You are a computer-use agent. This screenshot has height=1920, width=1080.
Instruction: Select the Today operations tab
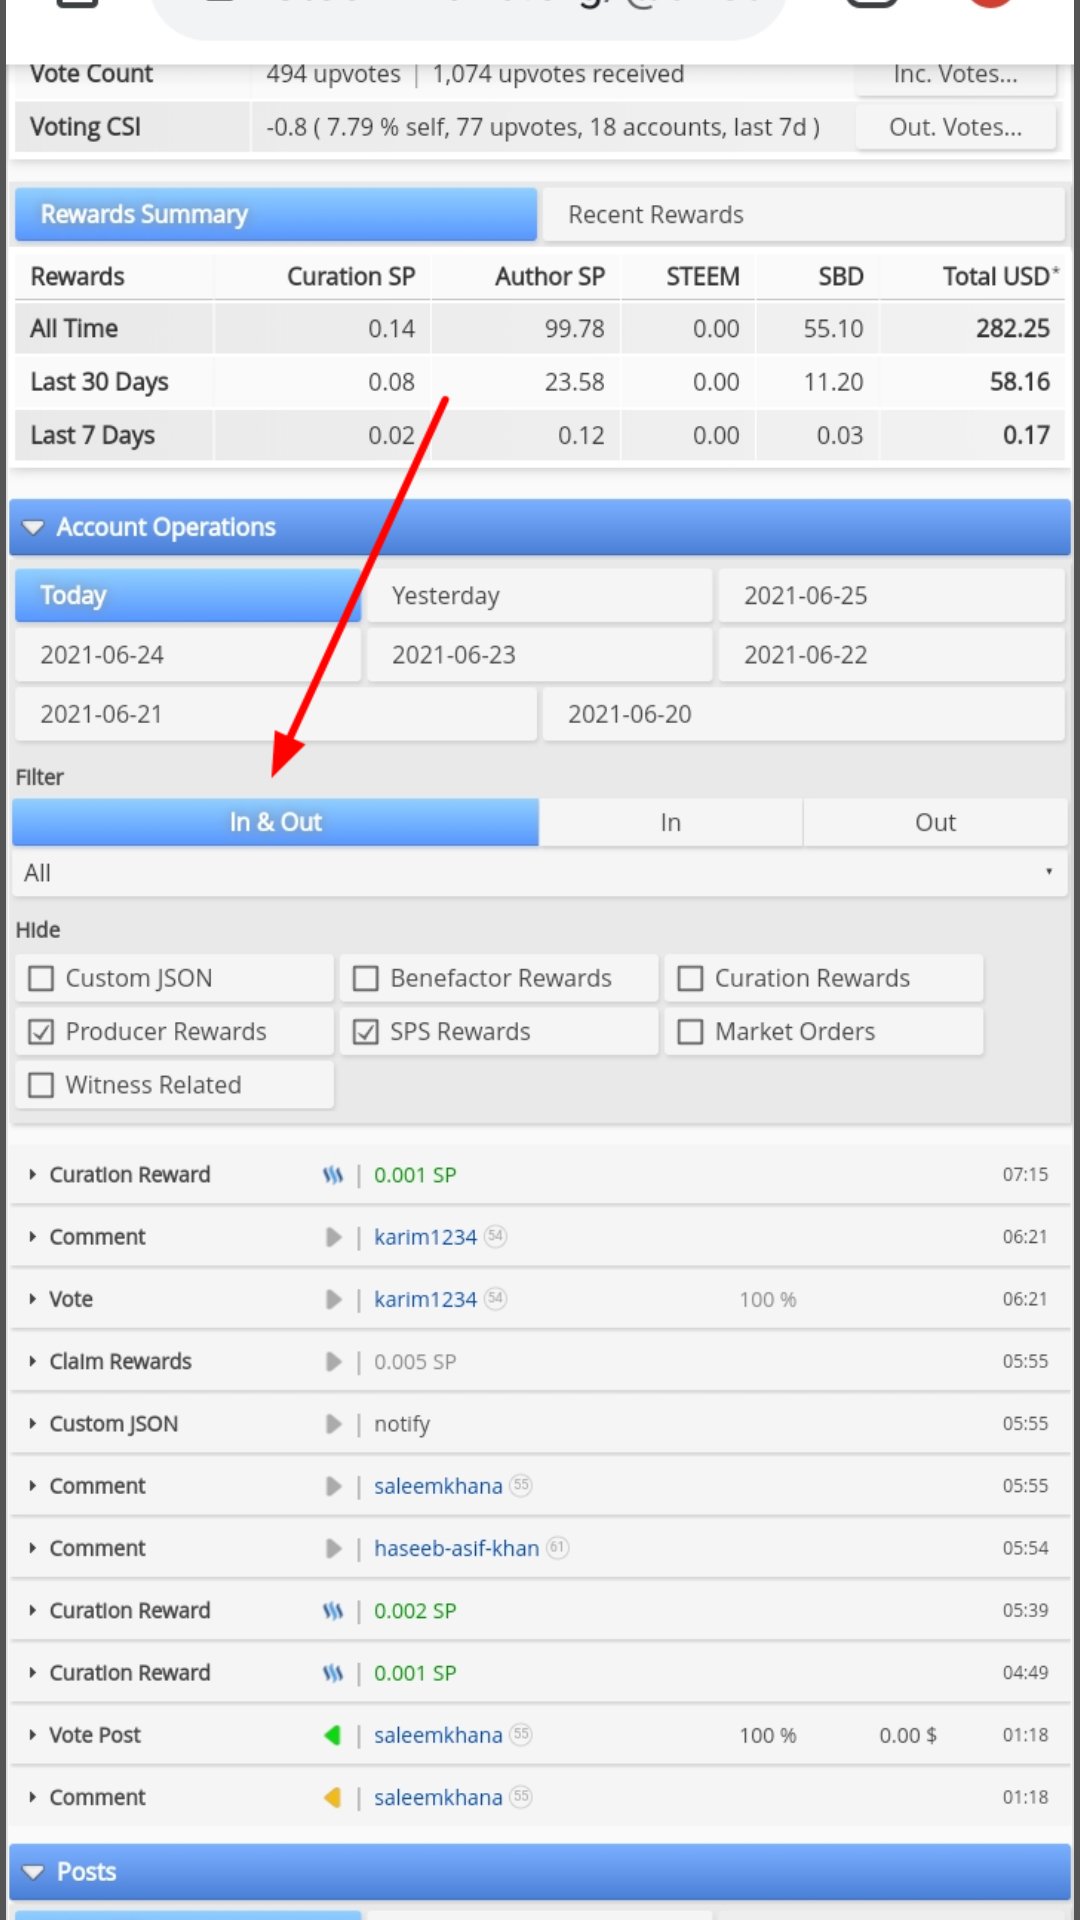(x=188, y=596)
